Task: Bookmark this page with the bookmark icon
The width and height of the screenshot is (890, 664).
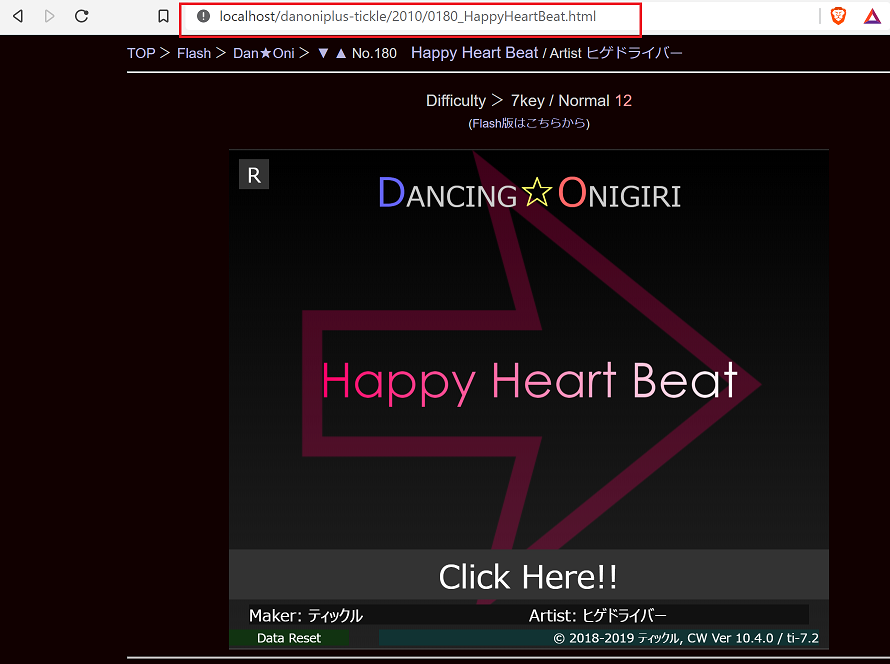Action: click(163, 16)
